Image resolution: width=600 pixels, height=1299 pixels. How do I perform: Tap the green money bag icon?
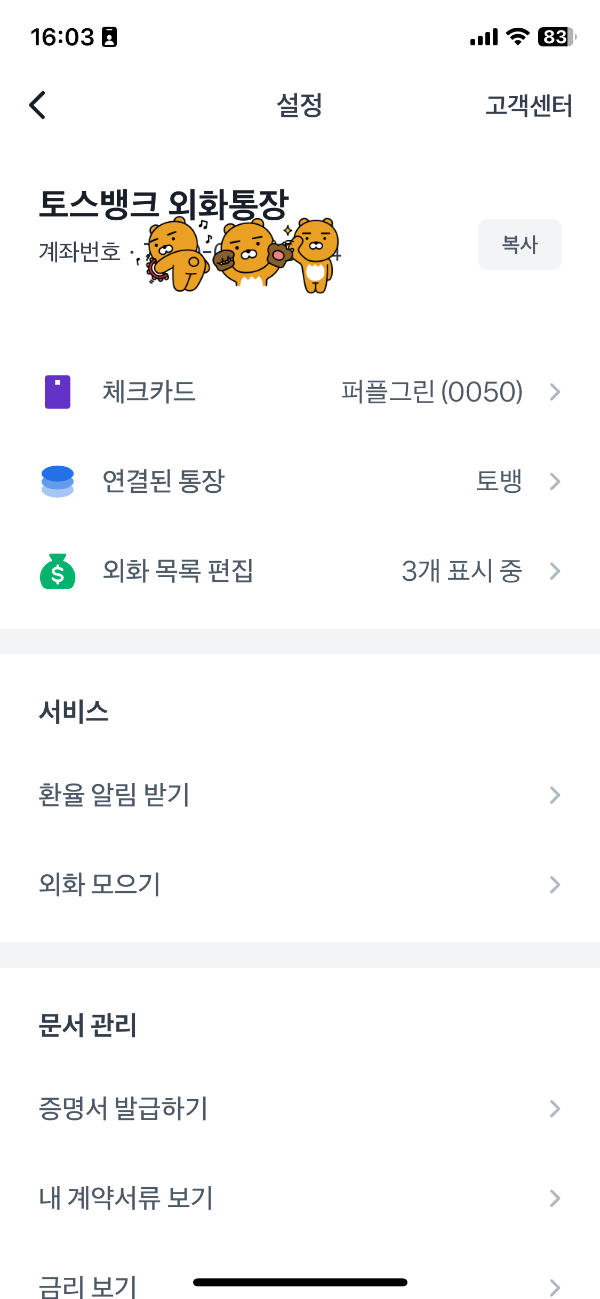58,571
